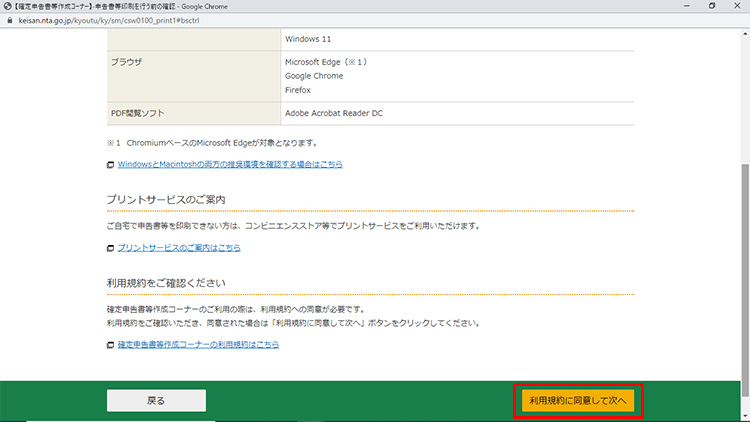Open 確定申告書等作成コーナーの利用規約はこちら link
Image resolution: width=750 pixels, height=422 pixels.
coord(198,345)
